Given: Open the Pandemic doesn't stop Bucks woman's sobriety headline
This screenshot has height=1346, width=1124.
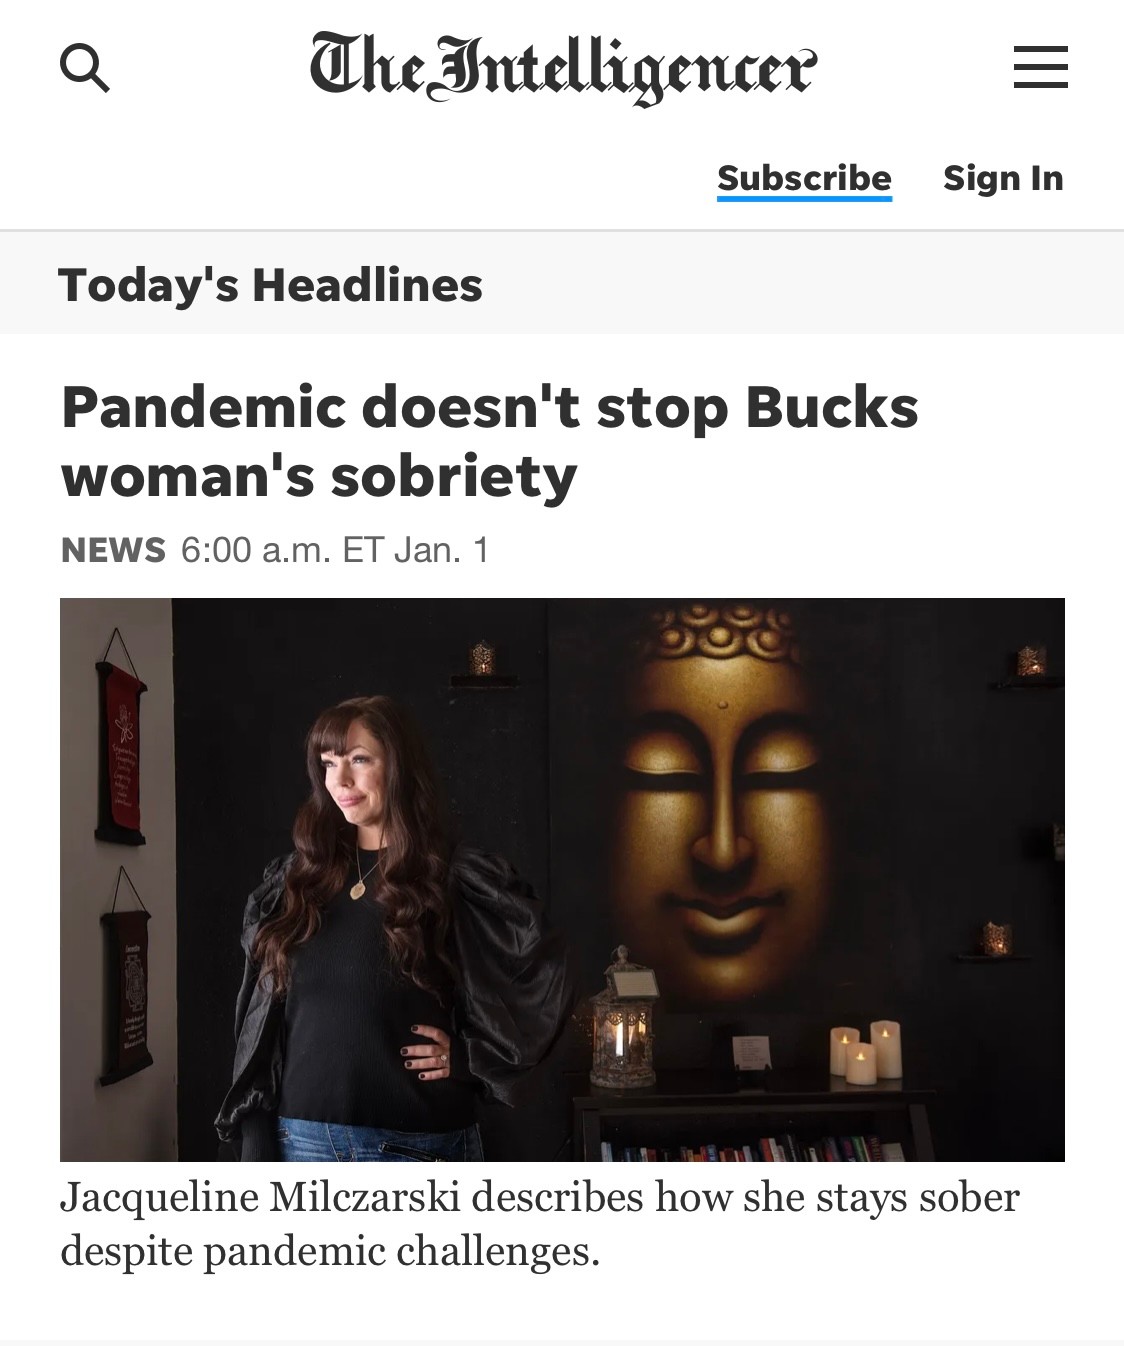Looking at the screenshot, I should coord(490,441).
